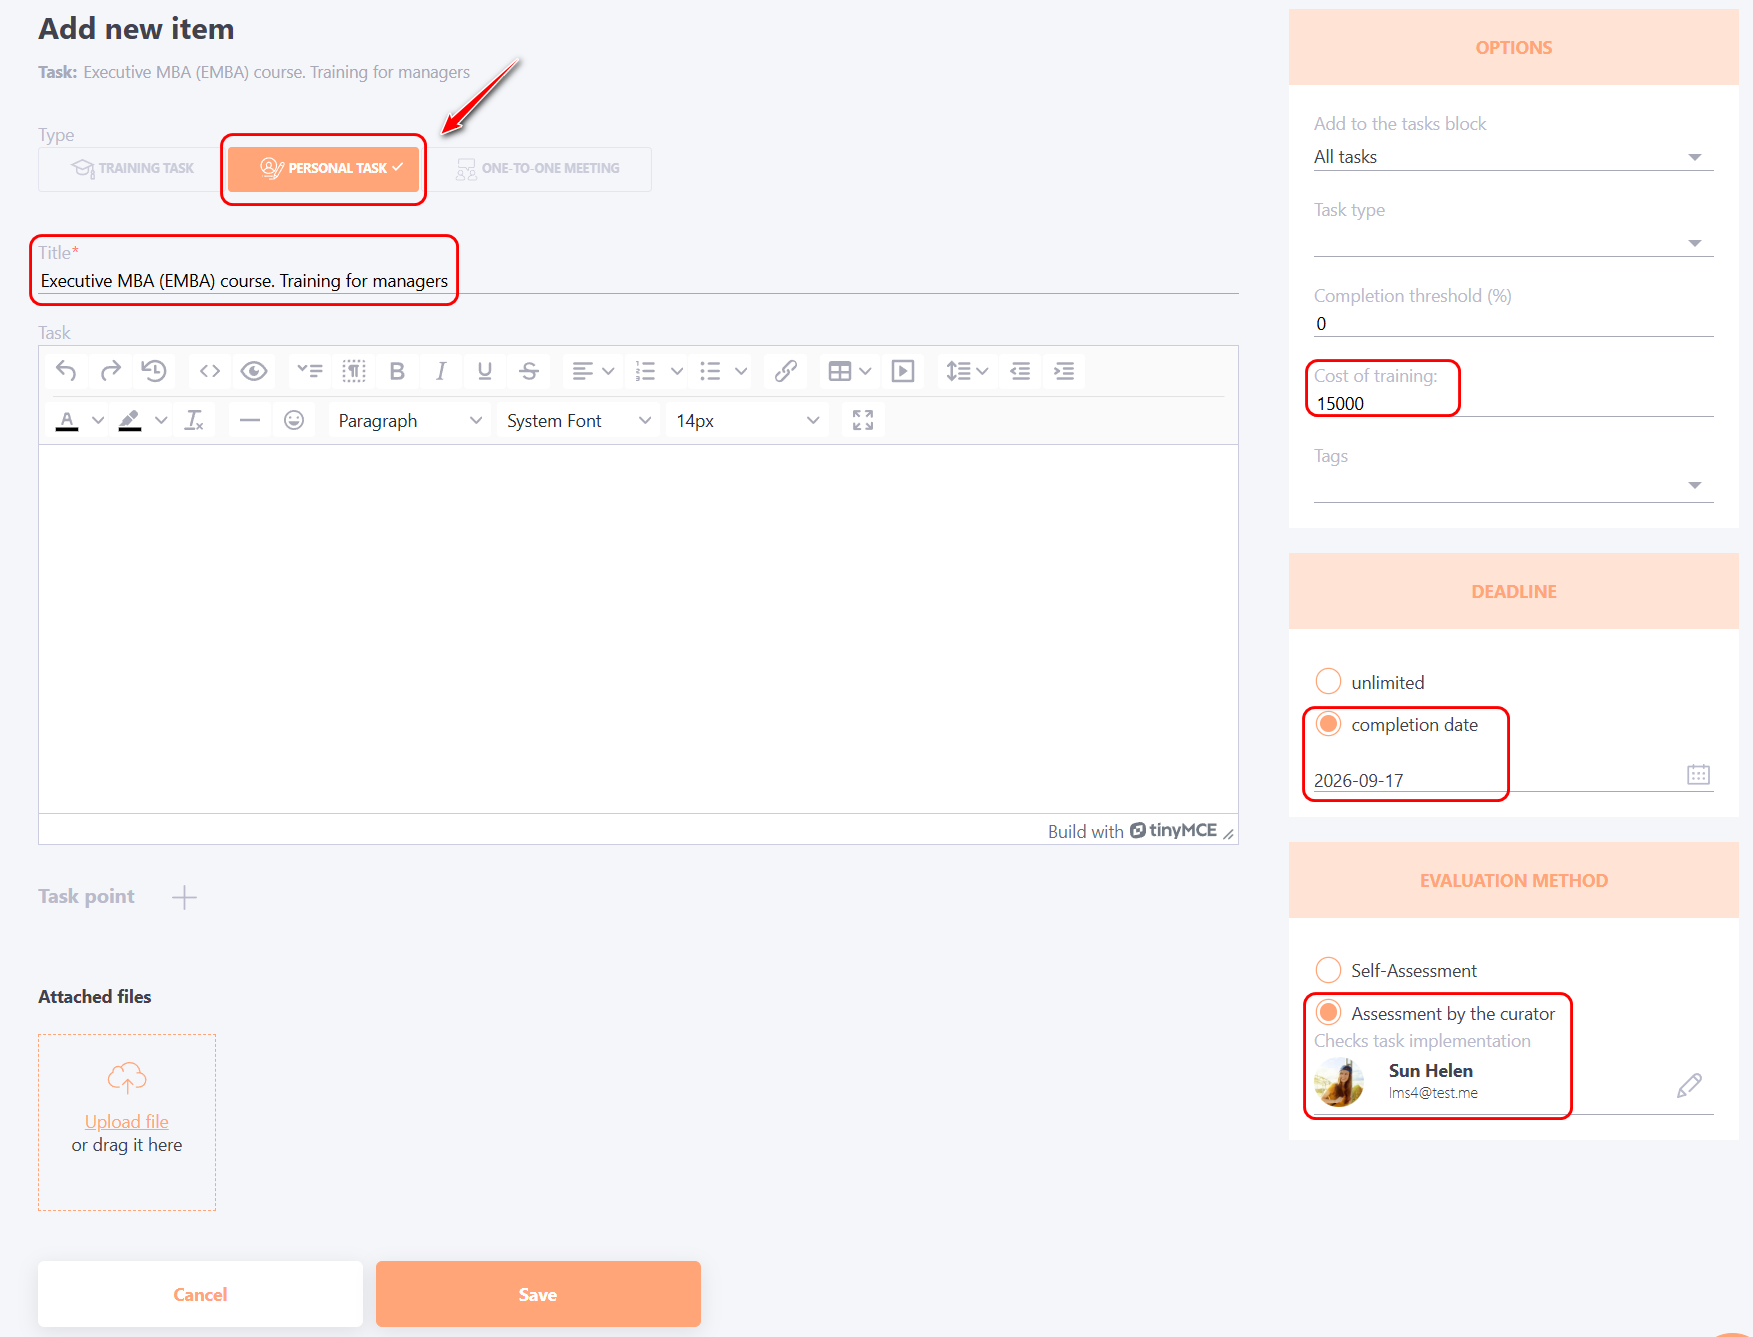This screenshot has width=1753, height=1337.
Task: Open the emoji picker icon
Action: coord(294,420)
